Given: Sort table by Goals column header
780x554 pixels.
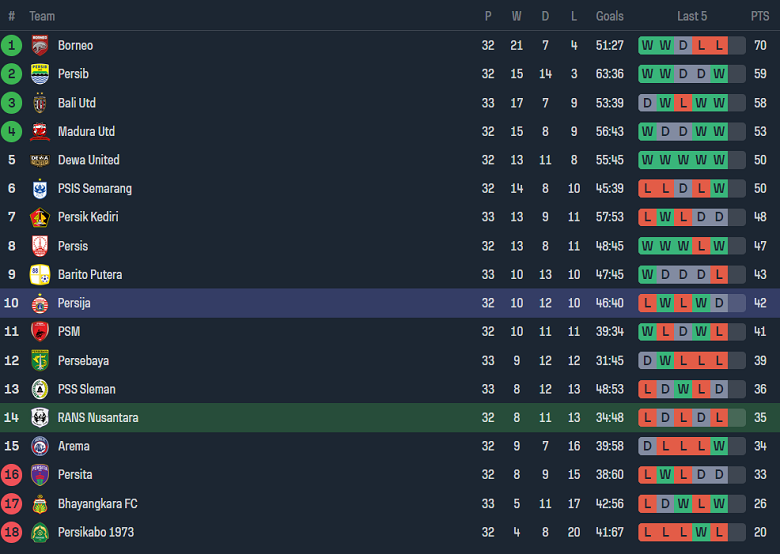Looking at the screenshot, I should [610, 16].
